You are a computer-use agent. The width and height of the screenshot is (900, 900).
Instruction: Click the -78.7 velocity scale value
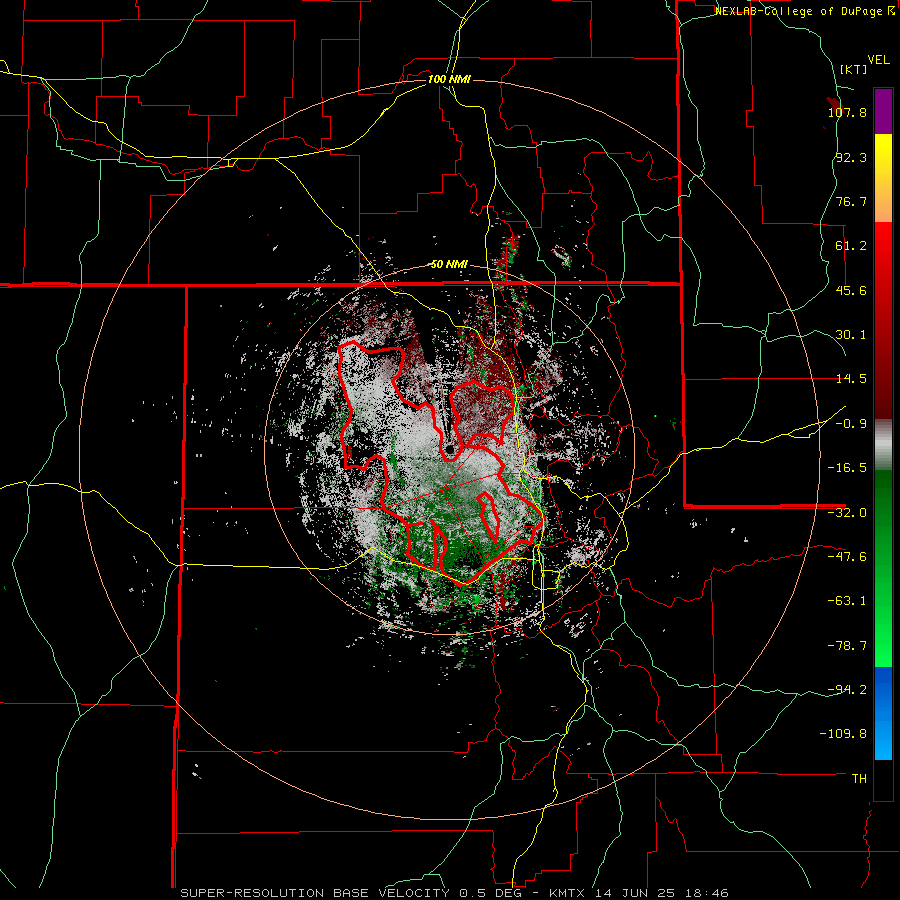(x=847, y=646)
